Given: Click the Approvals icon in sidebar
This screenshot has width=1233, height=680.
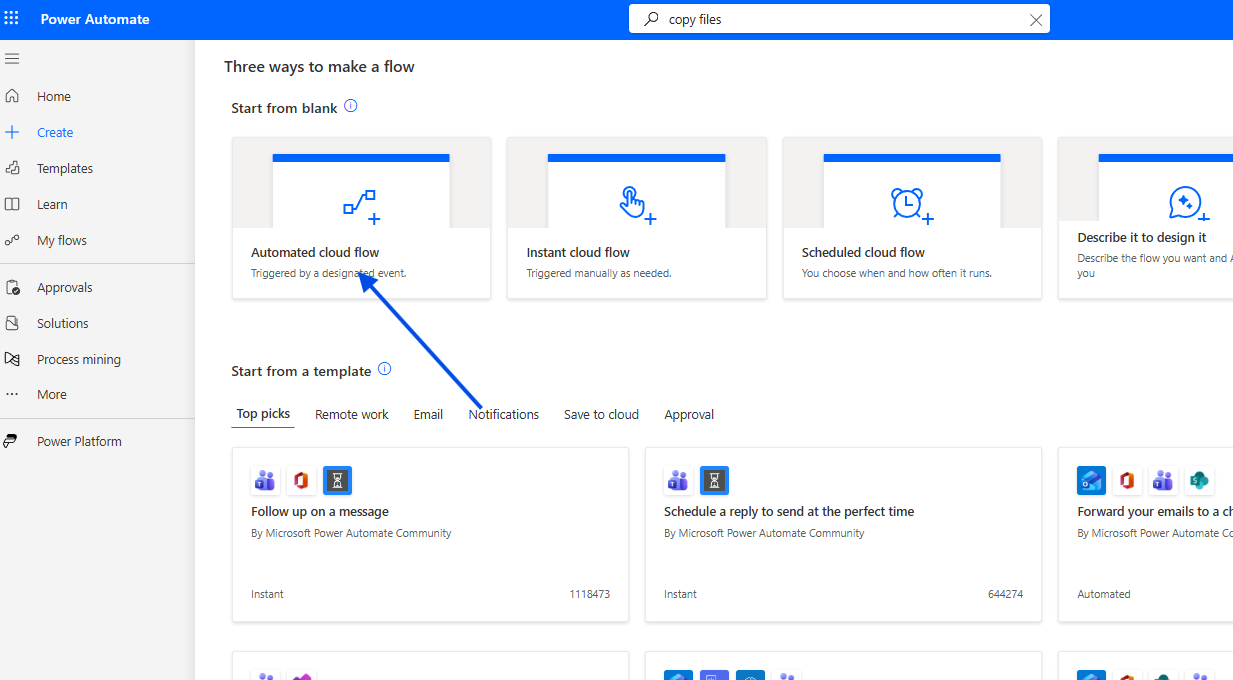Looking at the screenshot, I should 12,287.
